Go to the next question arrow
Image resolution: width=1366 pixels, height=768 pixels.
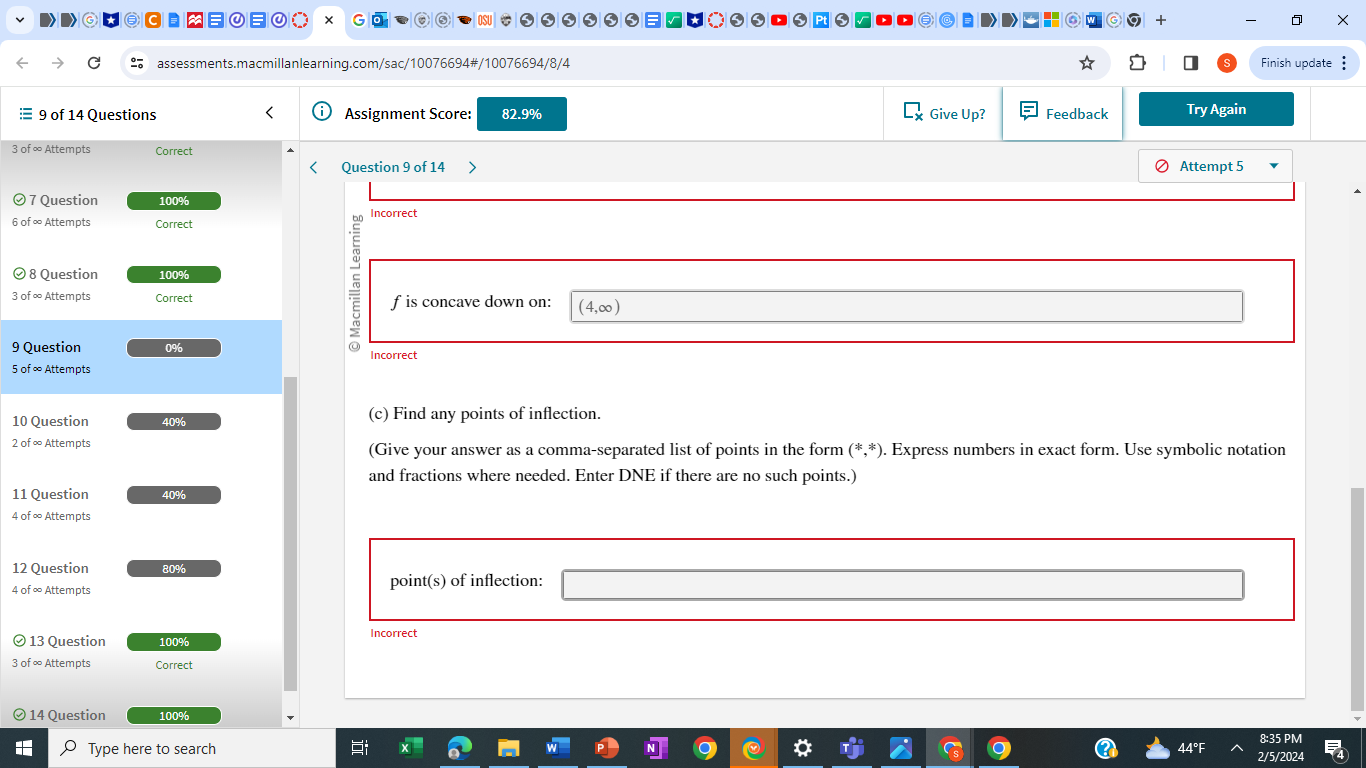[472, 167]
